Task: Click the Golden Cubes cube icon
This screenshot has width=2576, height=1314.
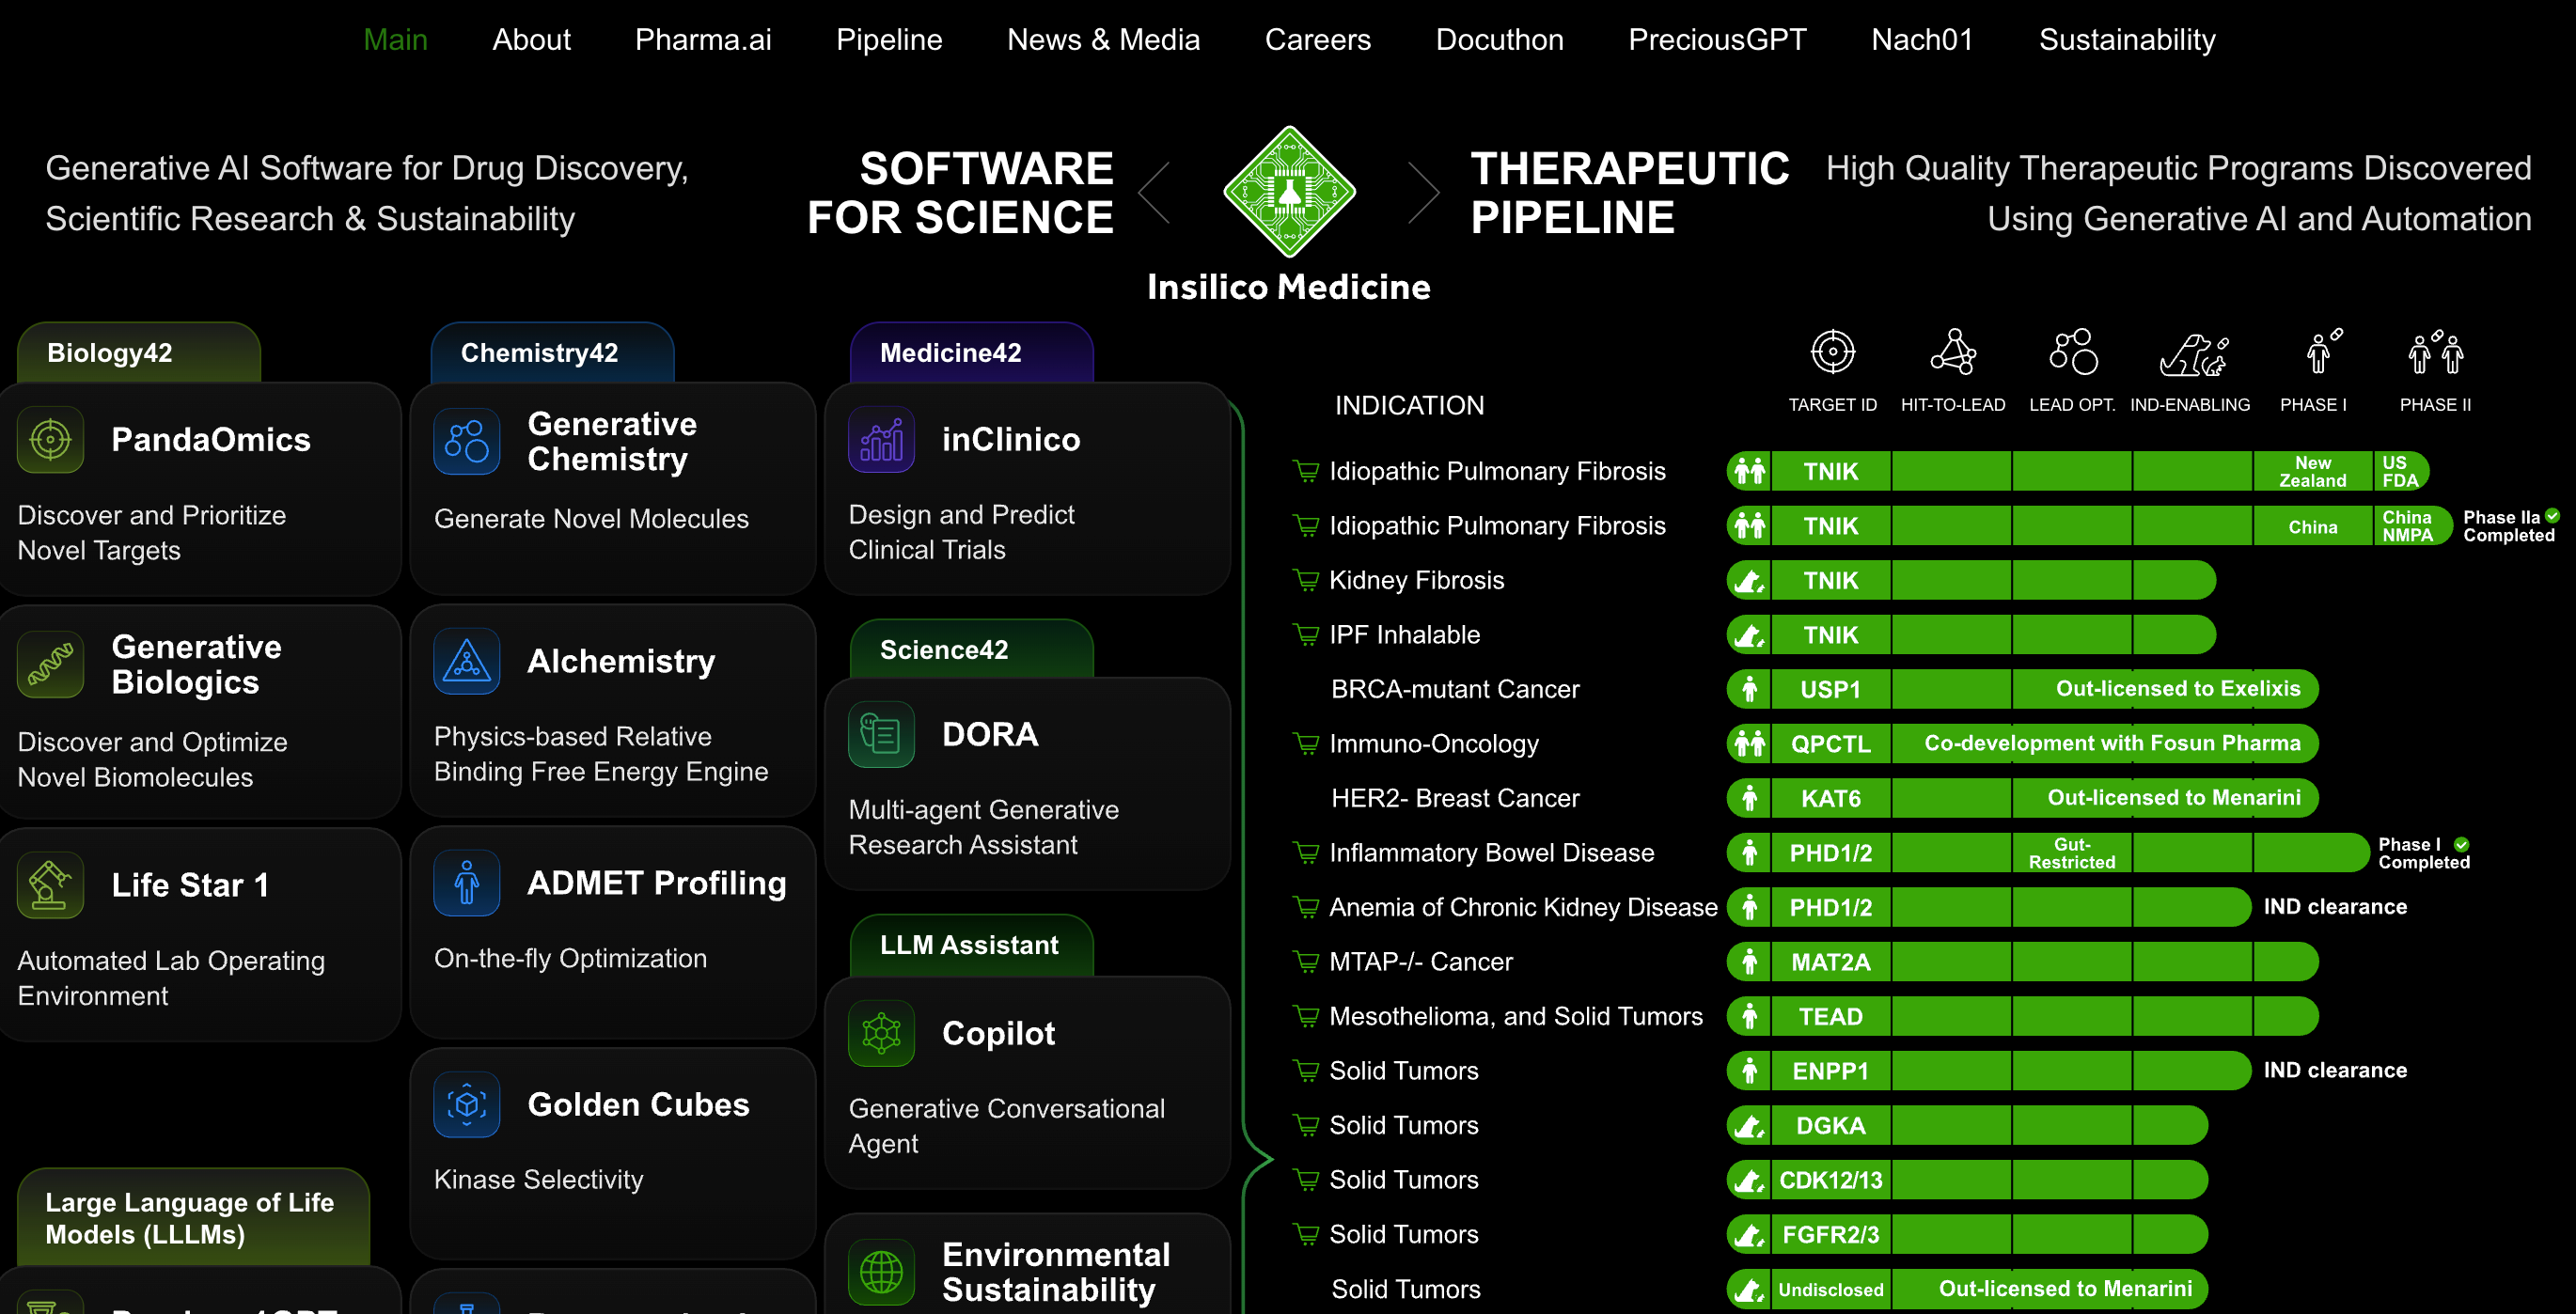Action: pos(467,1104)
